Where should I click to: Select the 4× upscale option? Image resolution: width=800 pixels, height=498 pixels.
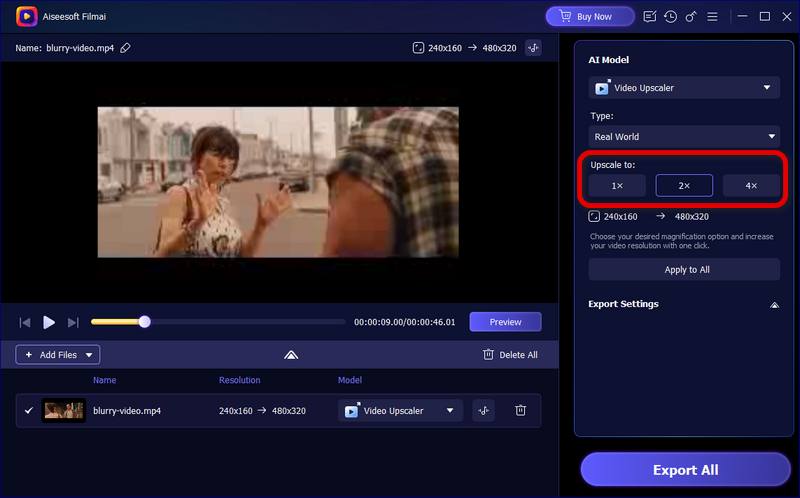pyautogui.click(x=751, y=186)
